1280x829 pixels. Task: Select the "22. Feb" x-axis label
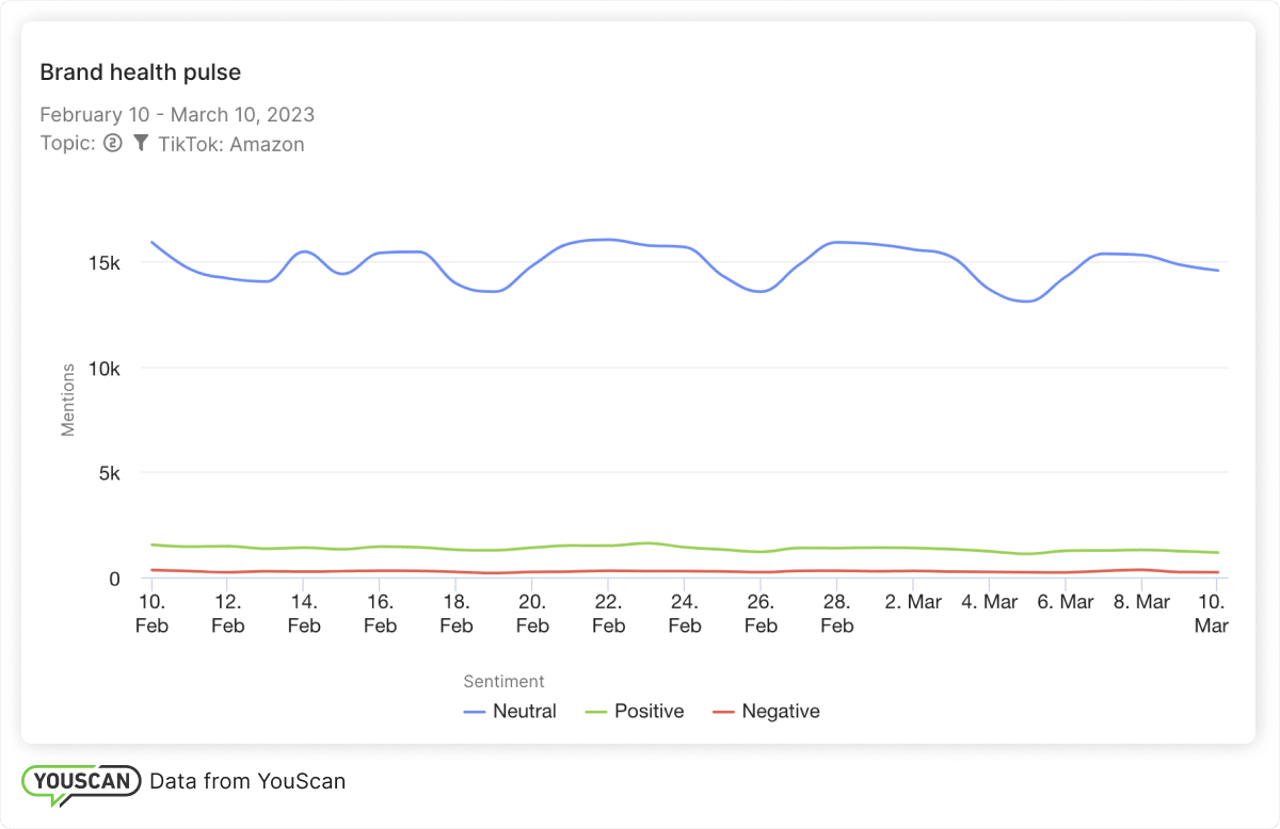(x=608, y=613)
